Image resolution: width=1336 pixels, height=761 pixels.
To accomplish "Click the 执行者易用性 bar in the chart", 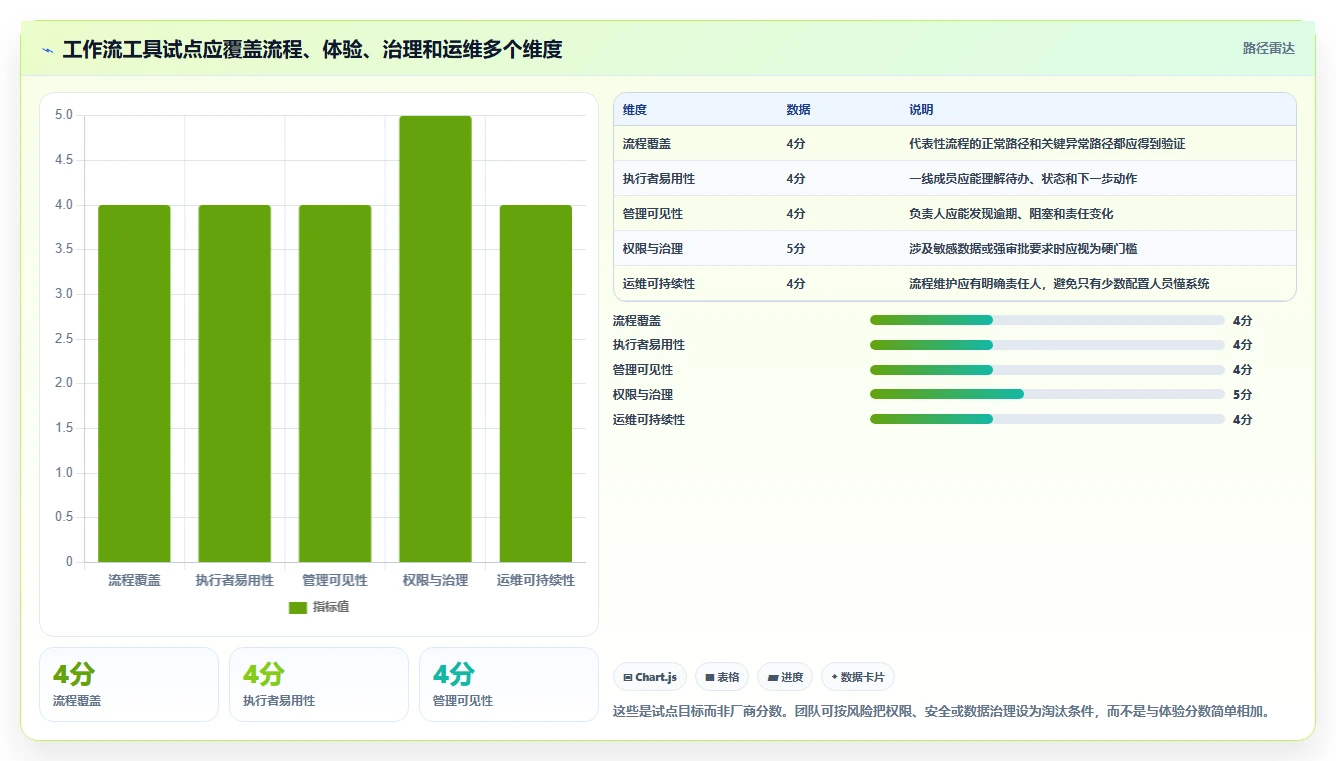I will pos(234,383).
